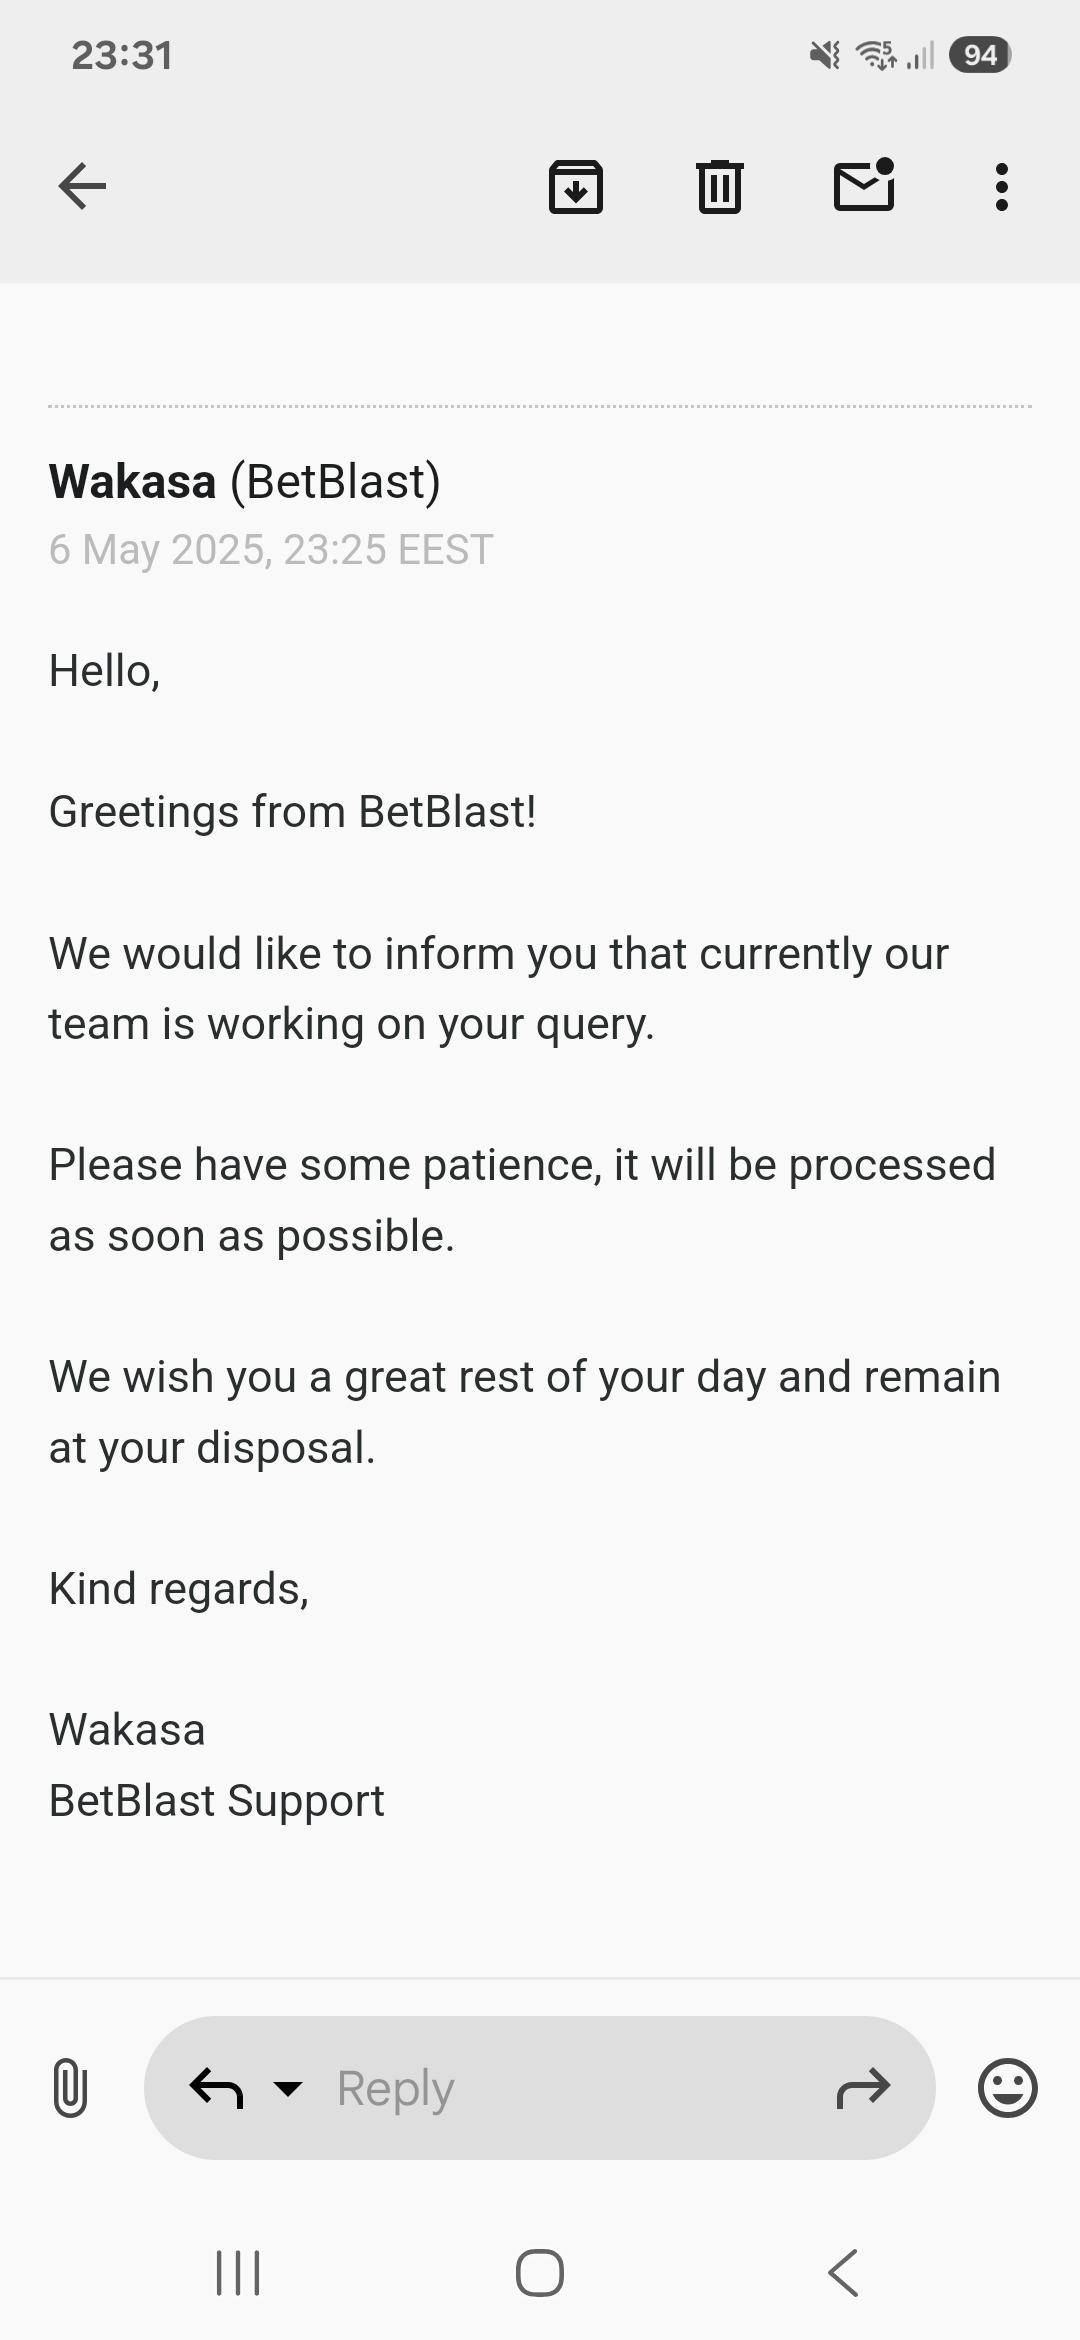Type in the Reply field

click(x=560, y=2088)
